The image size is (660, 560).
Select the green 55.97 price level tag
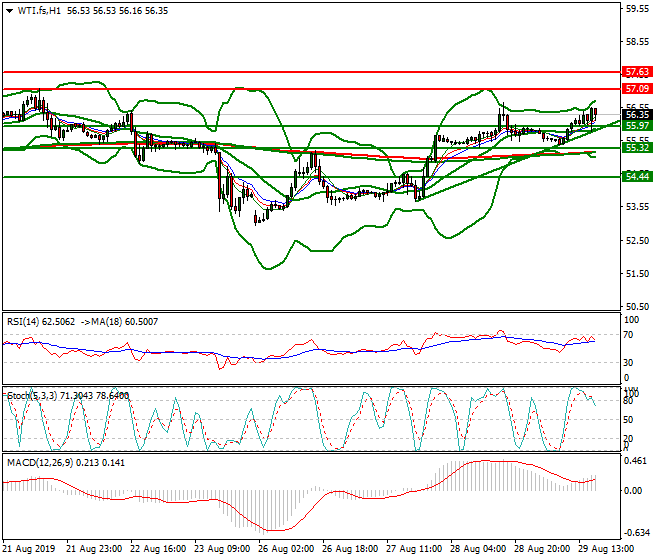637,126
